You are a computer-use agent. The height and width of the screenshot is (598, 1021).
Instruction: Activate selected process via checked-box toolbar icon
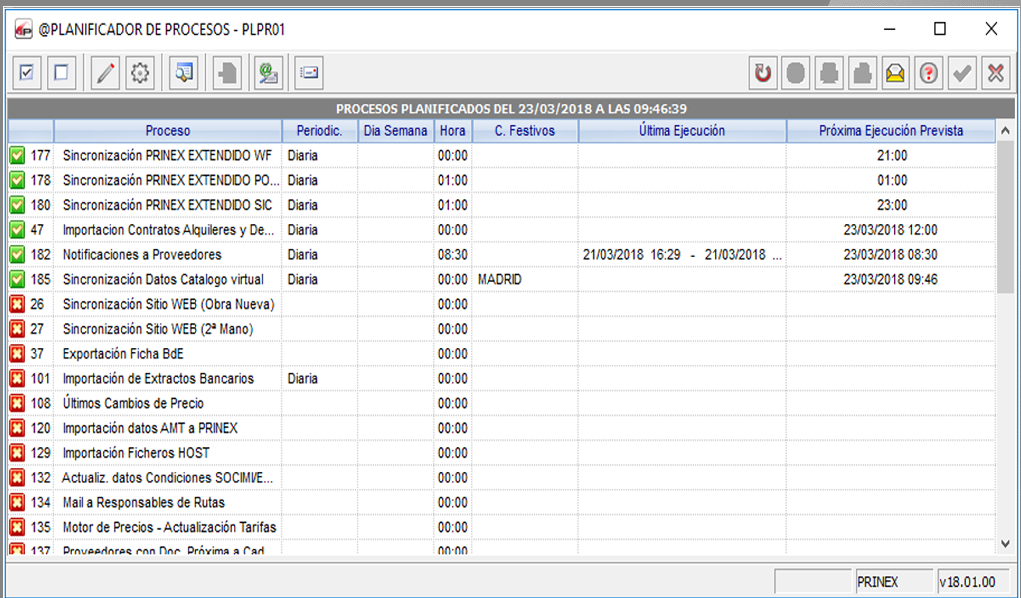(x=26, y=72)
